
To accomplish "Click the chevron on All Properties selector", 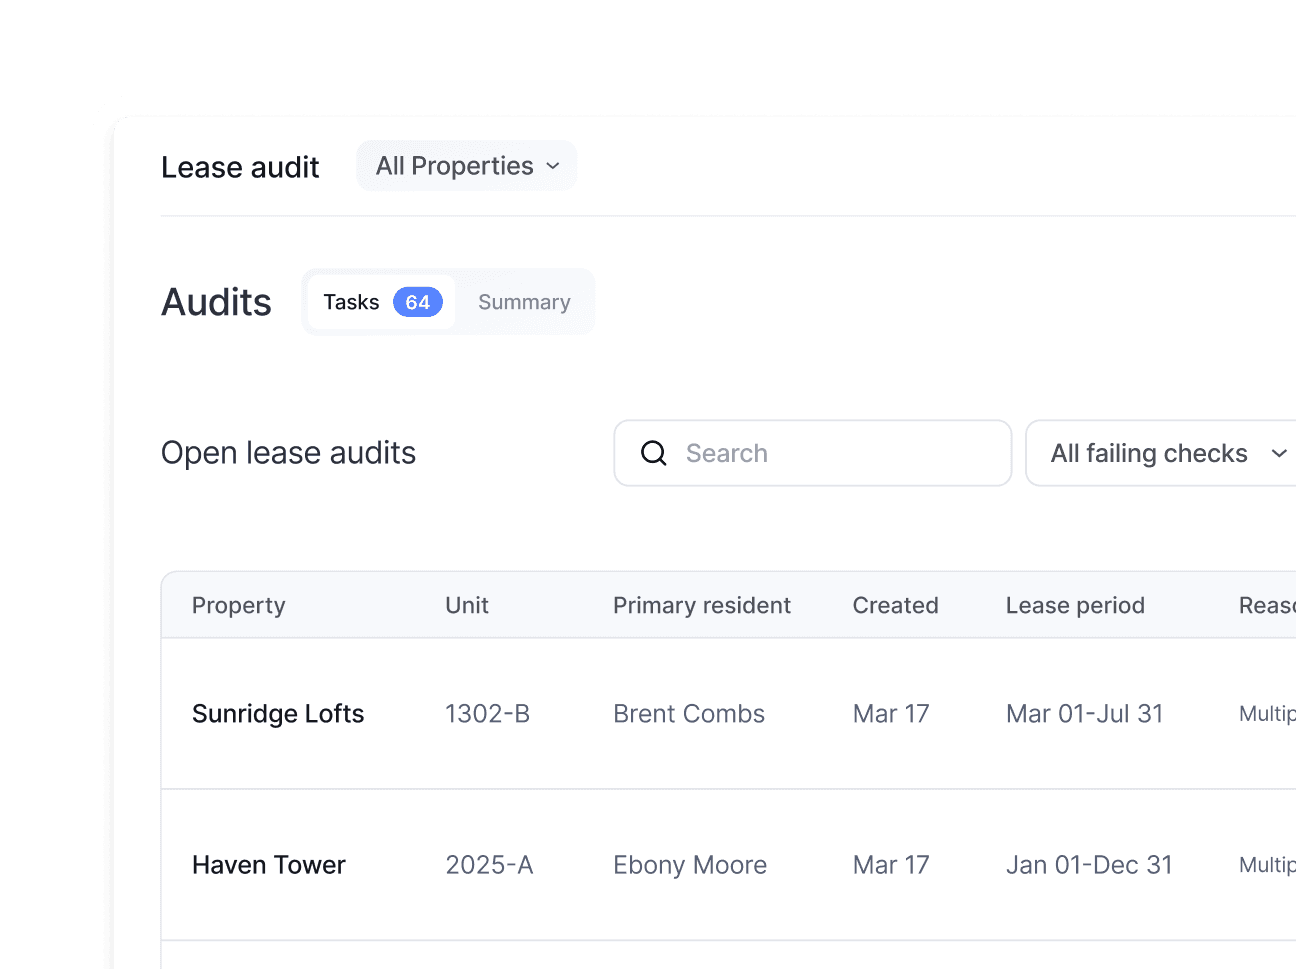I will (x=553, y=166).
